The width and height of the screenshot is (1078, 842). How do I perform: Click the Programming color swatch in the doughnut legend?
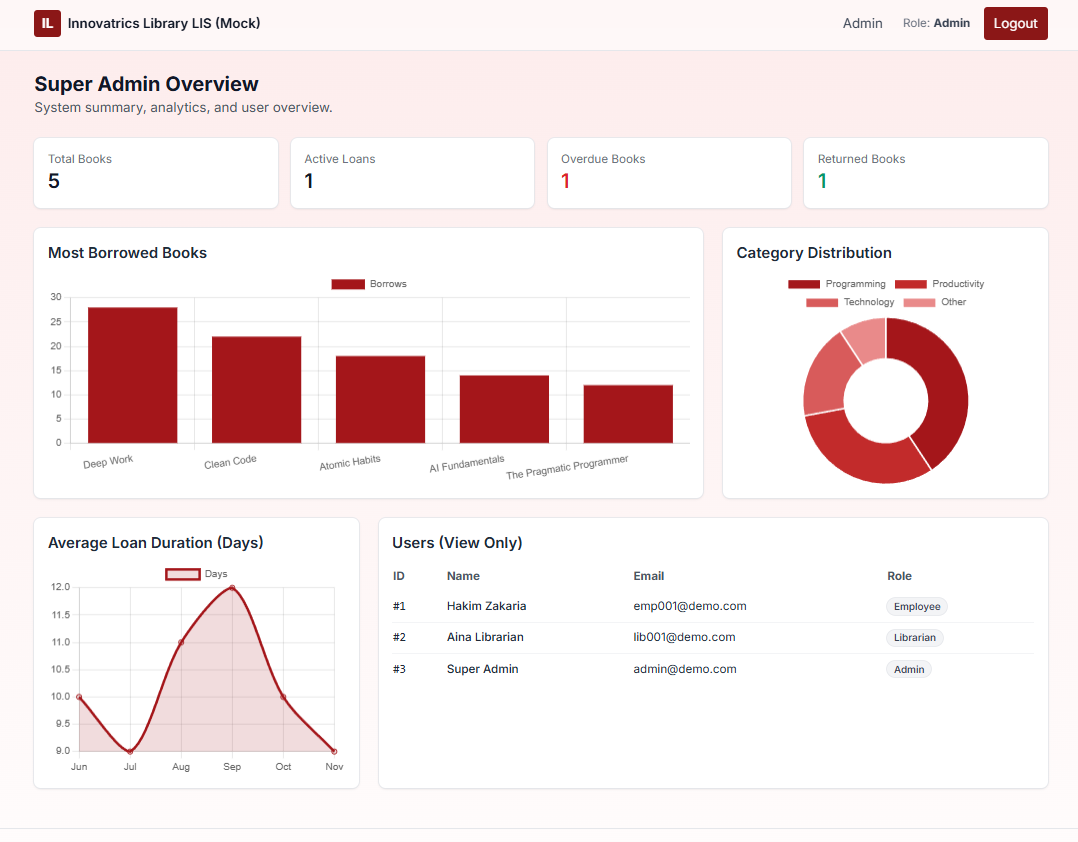coord(803,283)
